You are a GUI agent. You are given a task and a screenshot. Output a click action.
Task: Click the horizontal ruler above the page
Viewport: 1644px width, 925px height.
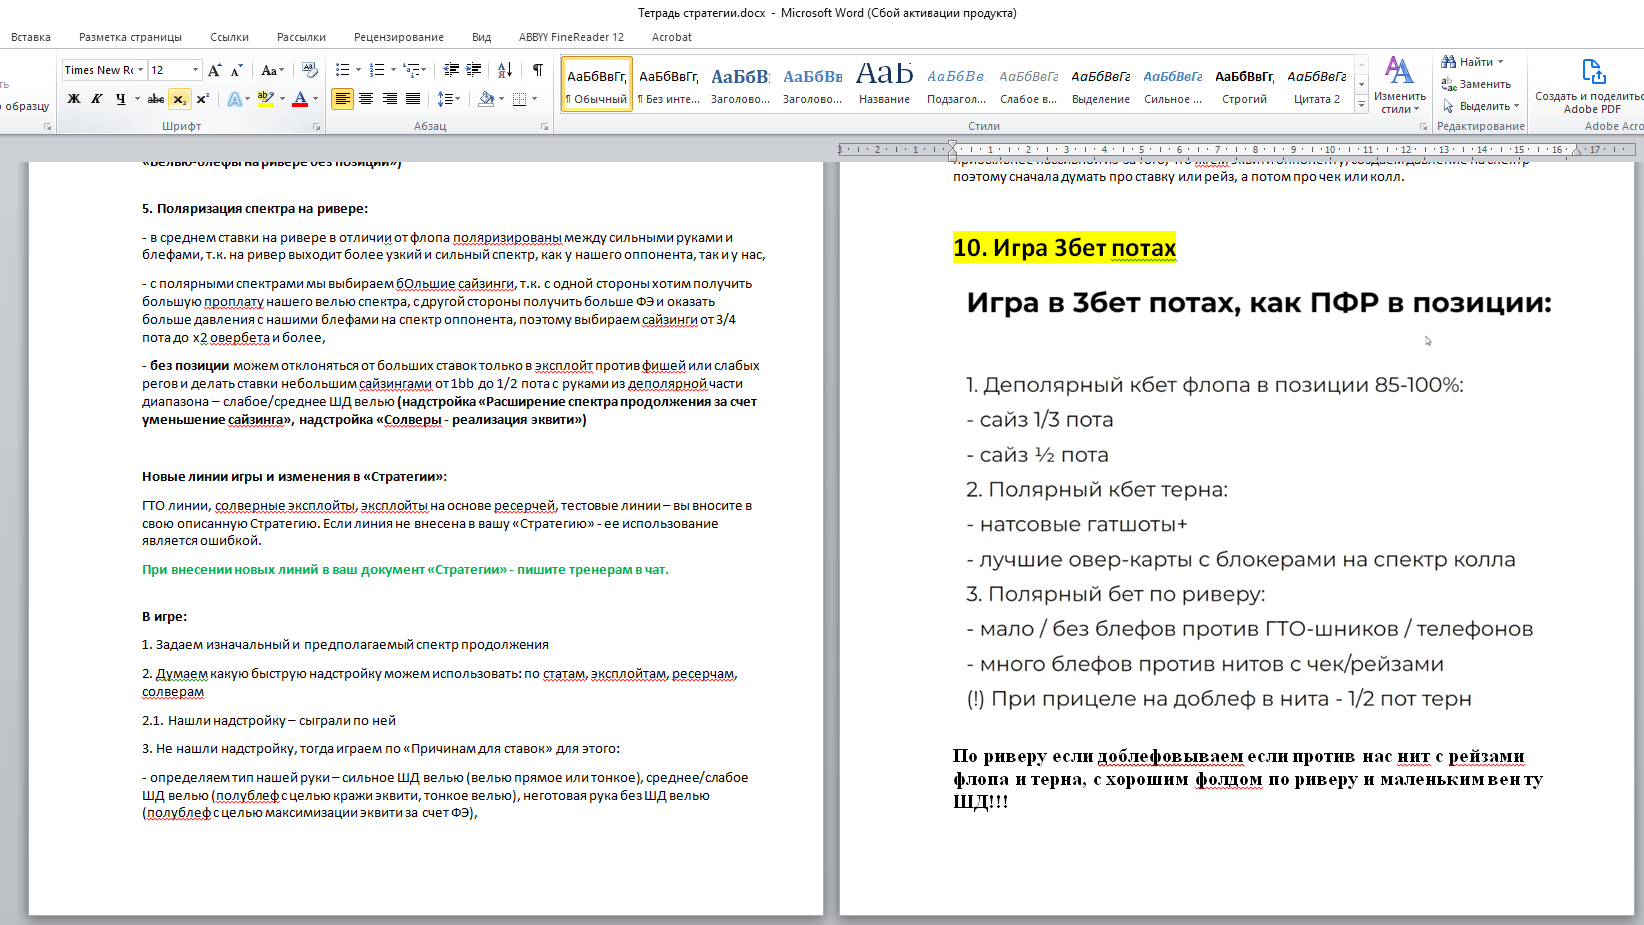tap(1237, 149)
